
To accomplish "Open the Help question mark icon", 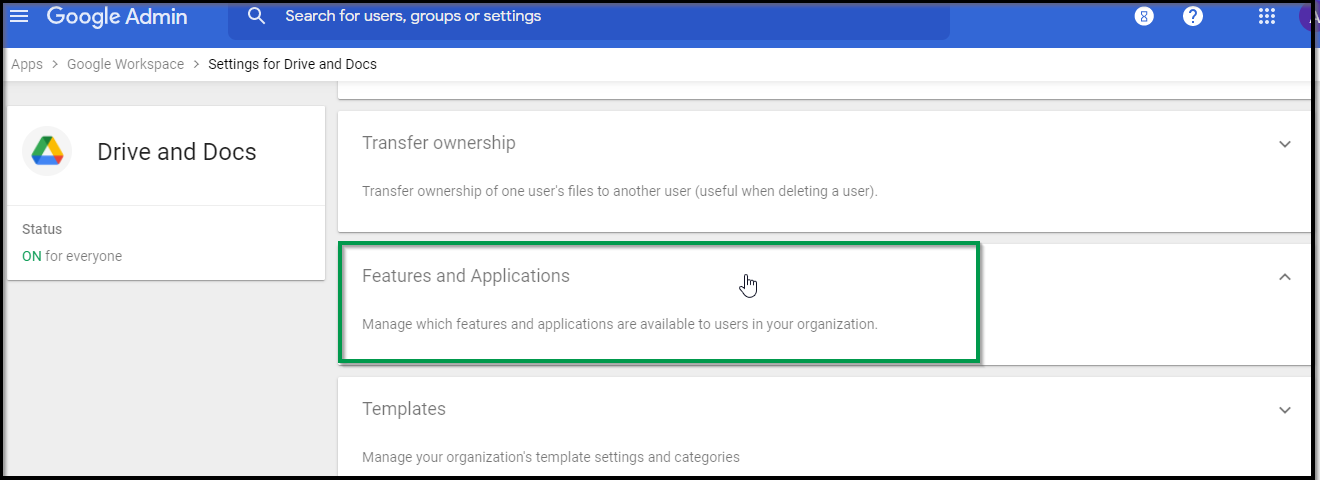I will coord(1192,16).
